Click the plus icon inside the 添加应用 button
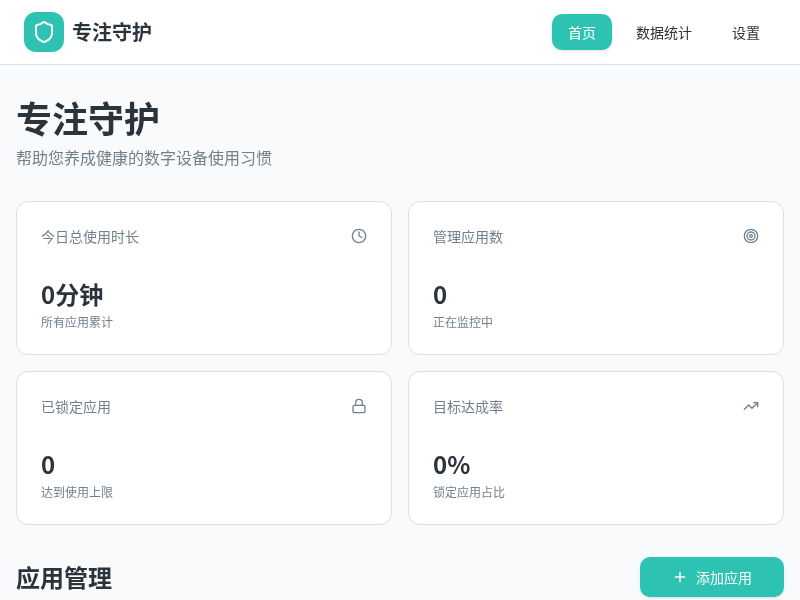 pos(679,577)
